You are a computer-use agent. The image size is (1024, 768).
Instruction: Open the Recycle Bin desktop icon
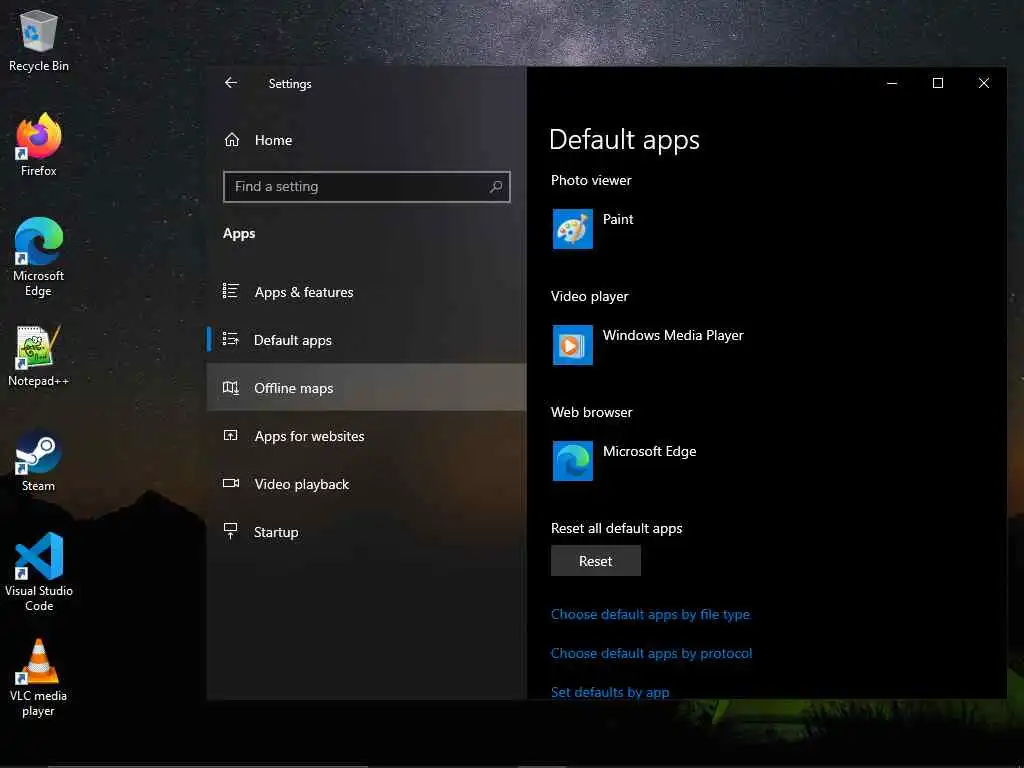[39, 40]
